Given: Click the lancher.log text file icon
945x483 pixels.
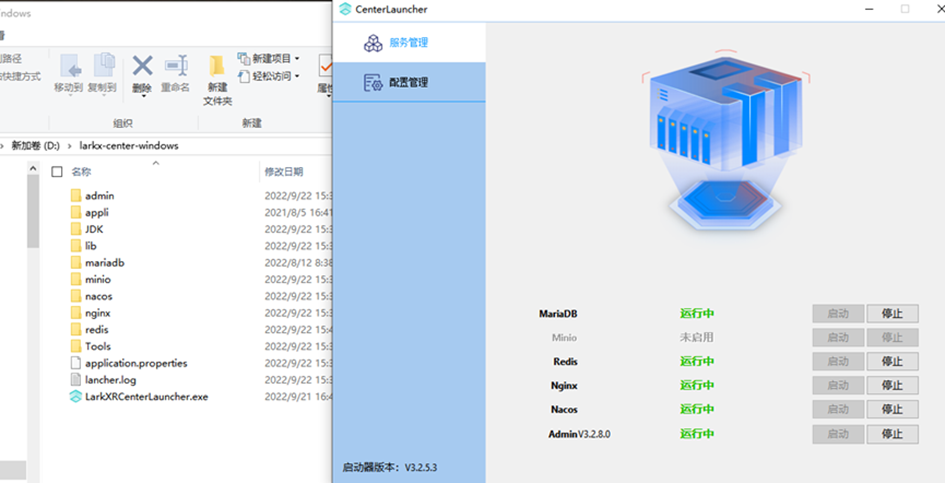Looking at the screenshot, I should [x=75, y=380].
